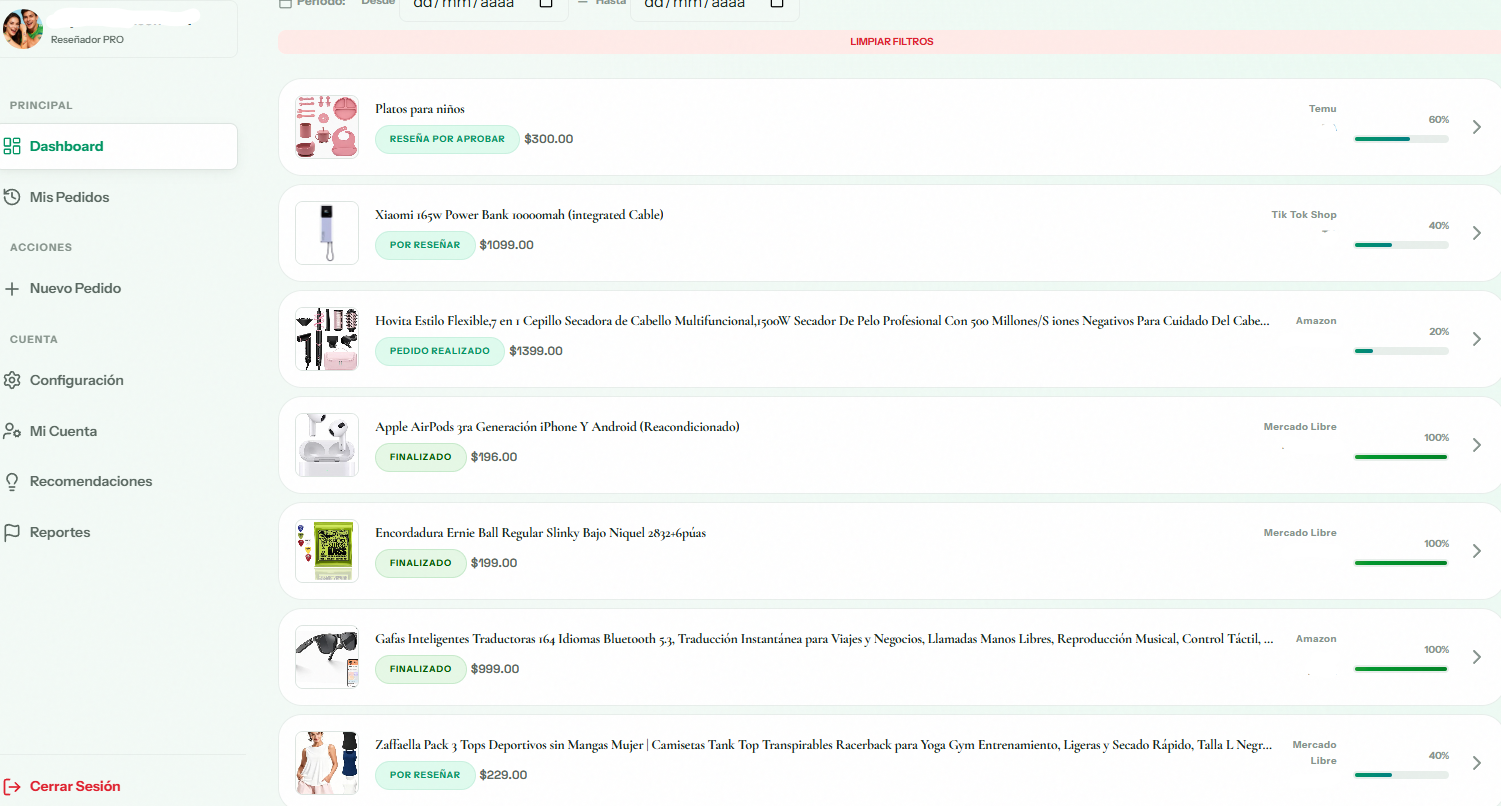This screenshot has width=1501, height=806.
Task: Open the Hovita hair dryer product thumbnail
Action: coord(327,339)
